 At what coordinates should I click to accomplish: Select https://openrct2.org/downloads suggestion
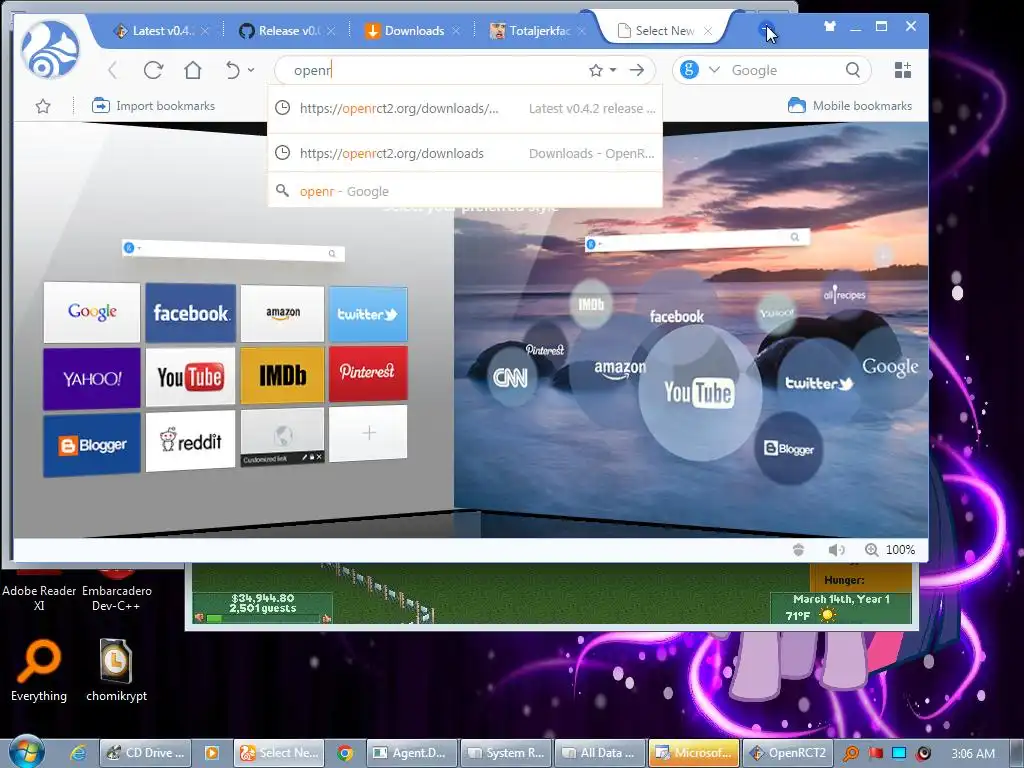tap(465, 153)
